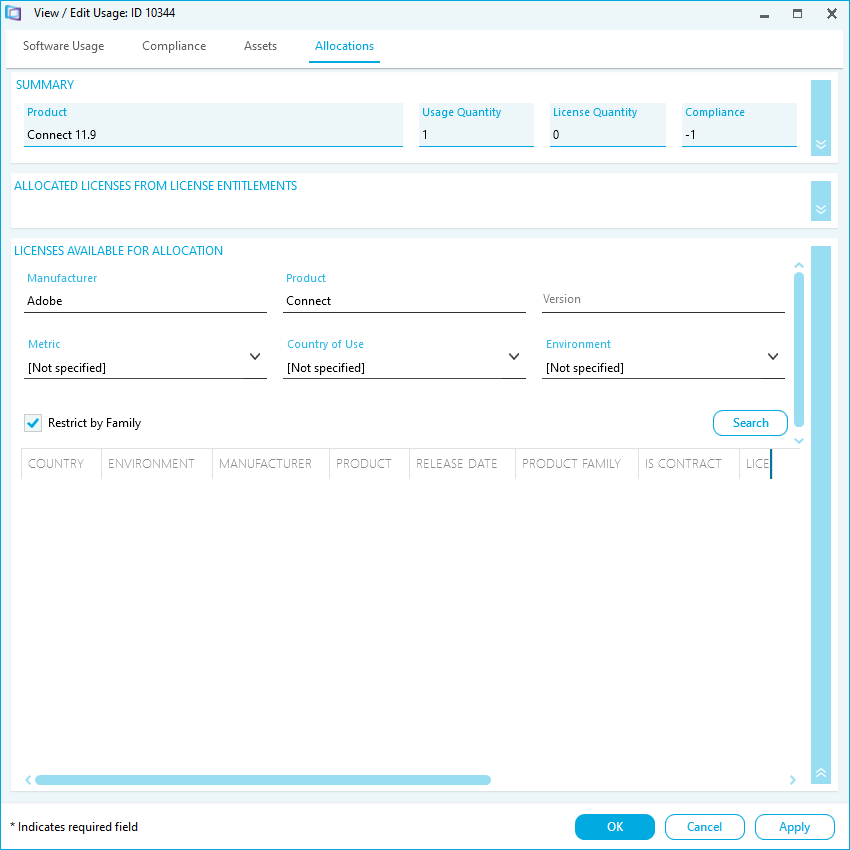
Task: Switch to the Software Usage tab
Action: coord(63,46)
